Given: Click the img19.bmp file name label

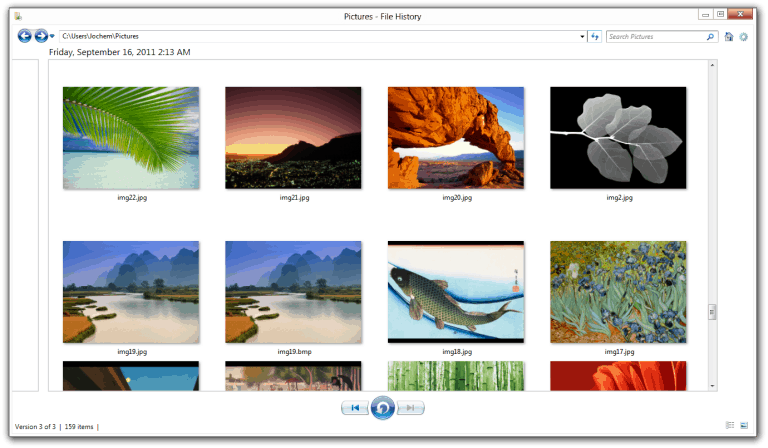Looking at the screenshot, I should (x=294, y=352).
